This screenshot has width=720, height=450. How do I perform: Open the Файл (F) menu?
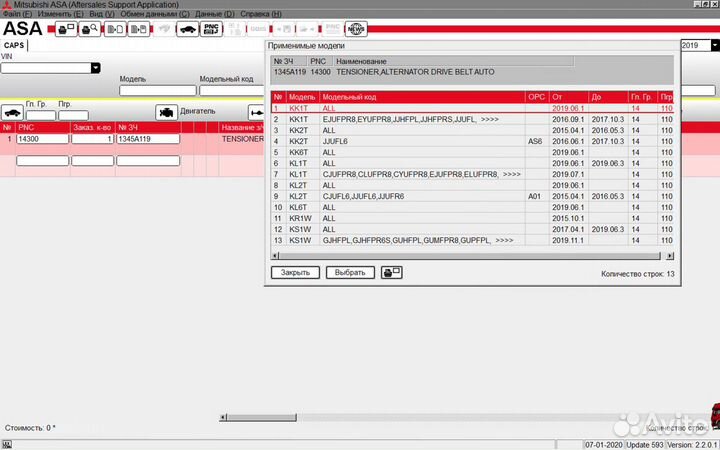17,15
